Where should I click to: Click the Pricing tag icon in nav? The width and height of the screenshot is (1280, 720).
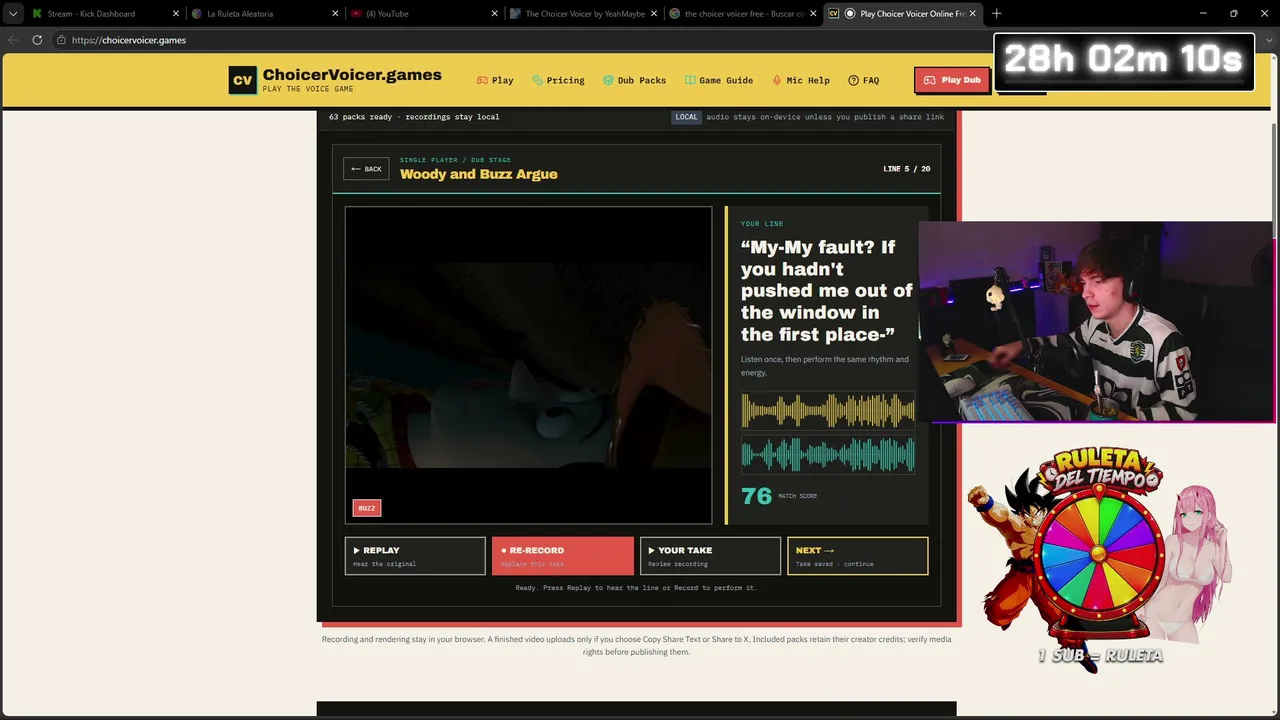[538, 80]
